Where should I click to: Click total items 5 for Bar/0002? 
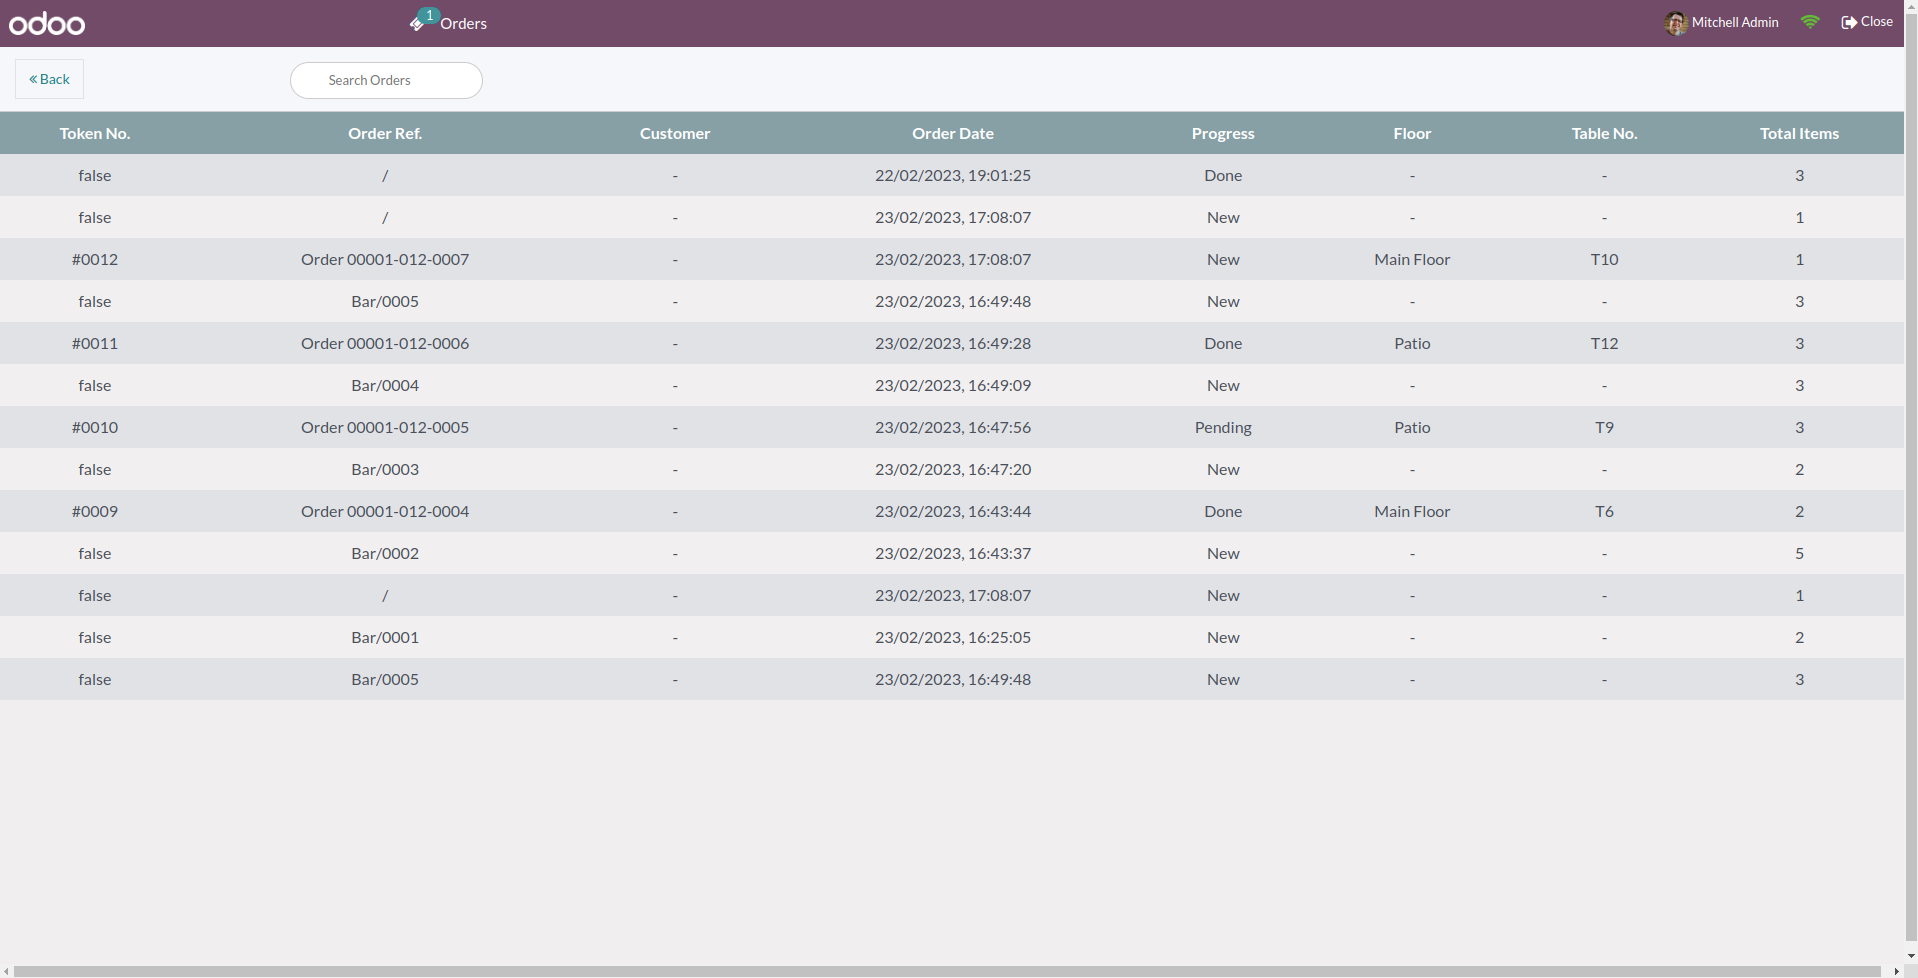[1799, 553]
